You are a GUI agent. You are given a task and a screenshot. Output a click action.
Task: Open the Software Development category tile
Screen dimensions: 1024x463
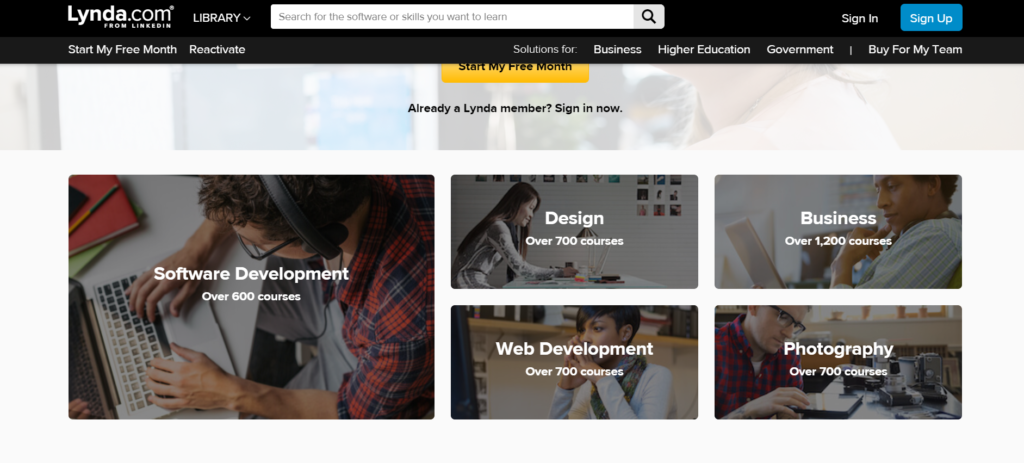251,297
